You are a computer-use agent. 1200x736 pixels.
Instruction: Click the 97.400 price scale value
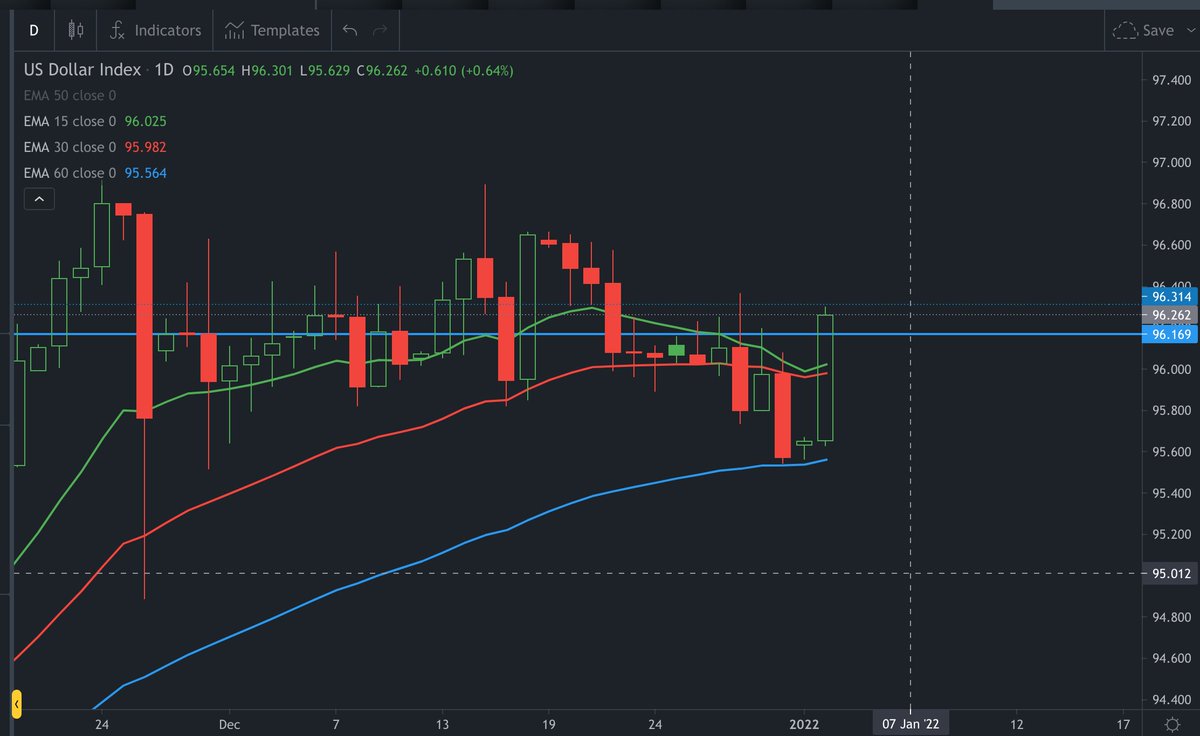[x=1171, y=78]
